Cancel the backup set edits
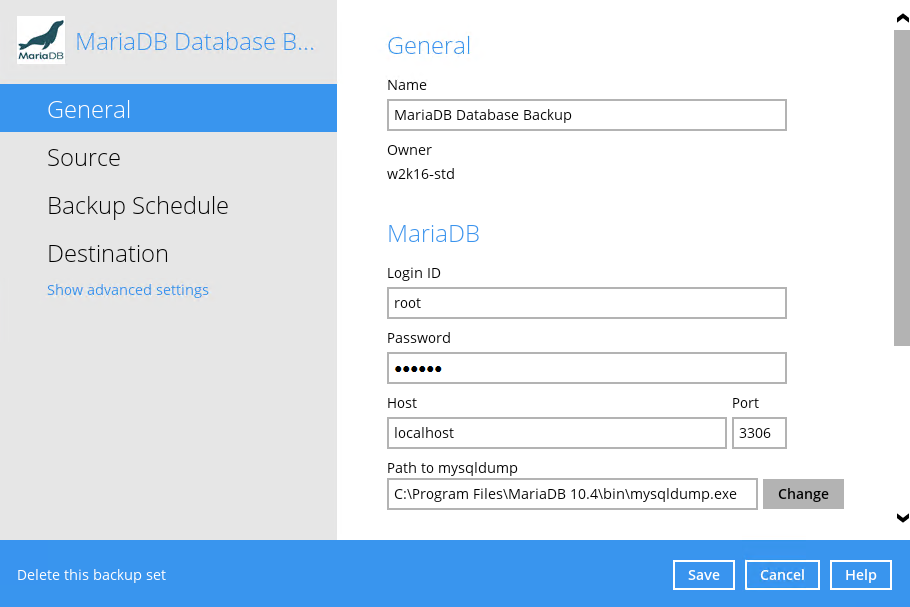The height and width of the screenshot is (607, 910). click(x=782, y=575)
